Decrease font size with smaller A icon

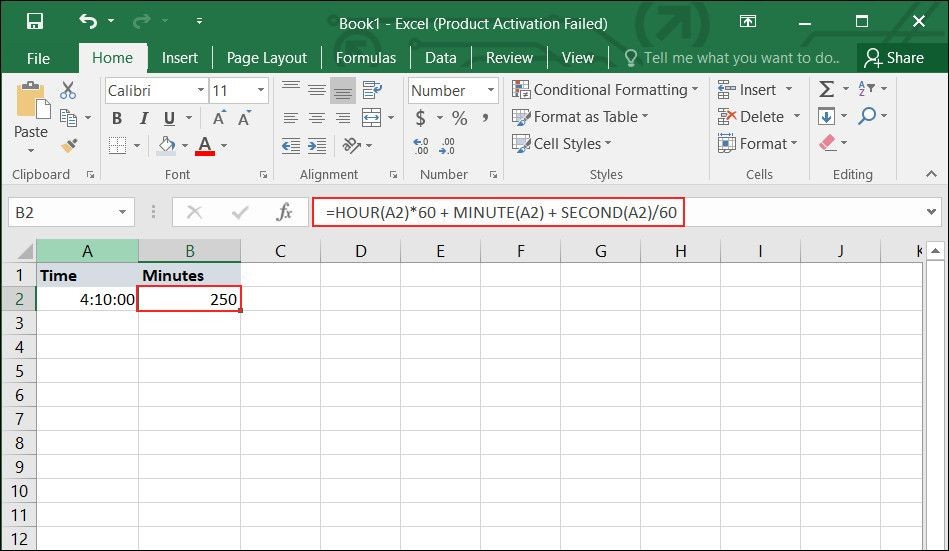(244, 117)
